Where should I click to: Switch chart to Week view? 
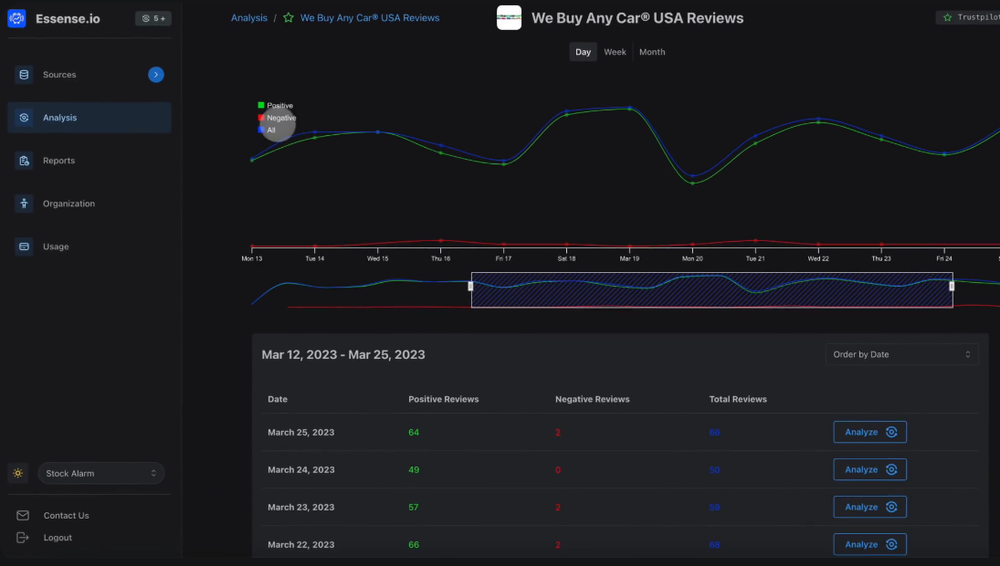click(x=615, y=52)
